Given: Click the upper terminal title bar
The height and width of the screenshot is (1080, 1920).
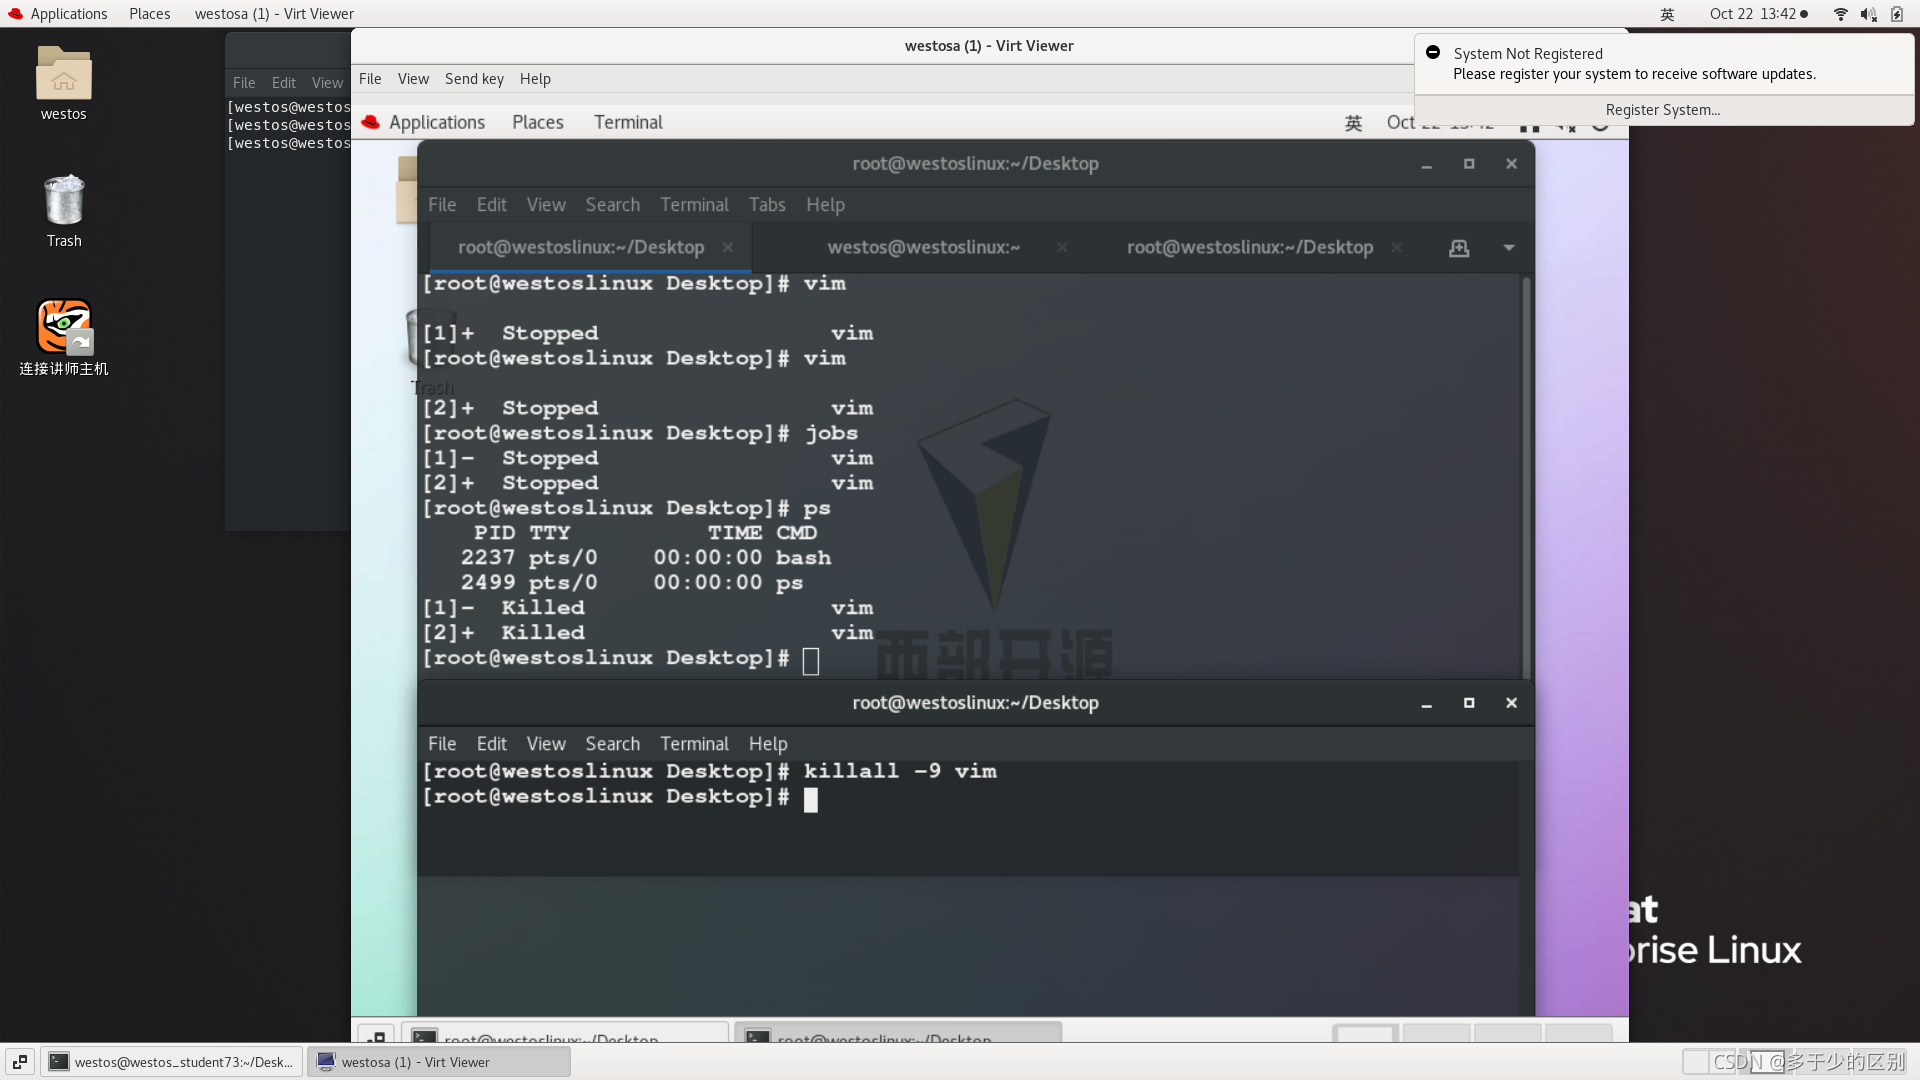Looking at the screenshot, I should 975,164.
